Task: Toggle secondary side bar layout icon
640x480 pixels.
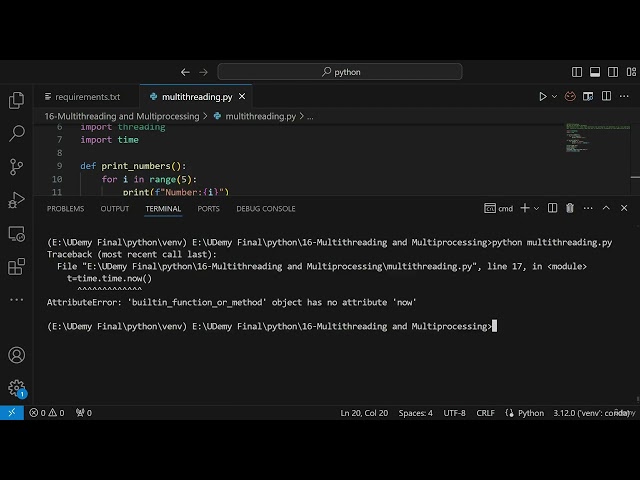Action: click(613, 72)
